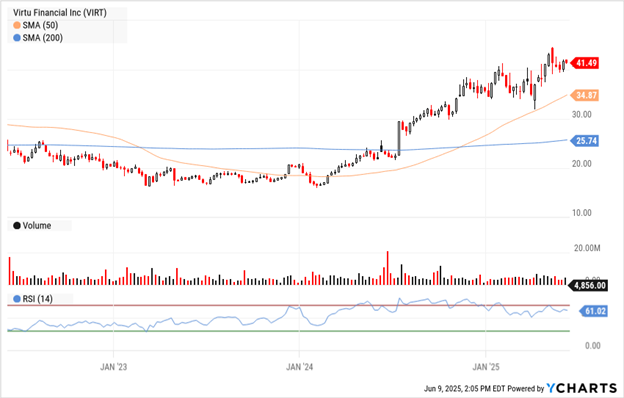Click the blue 25.74 SMA flag
Viewport: 624px width, 398px height.
tap(585, 141)
